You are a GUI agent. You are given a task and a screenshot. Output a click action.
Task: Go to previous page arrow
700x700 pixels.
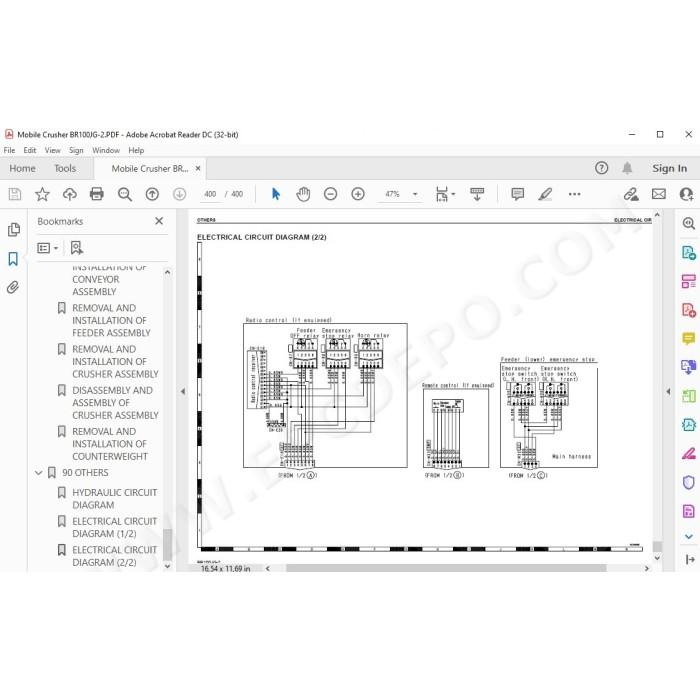[x=152, y=194]
